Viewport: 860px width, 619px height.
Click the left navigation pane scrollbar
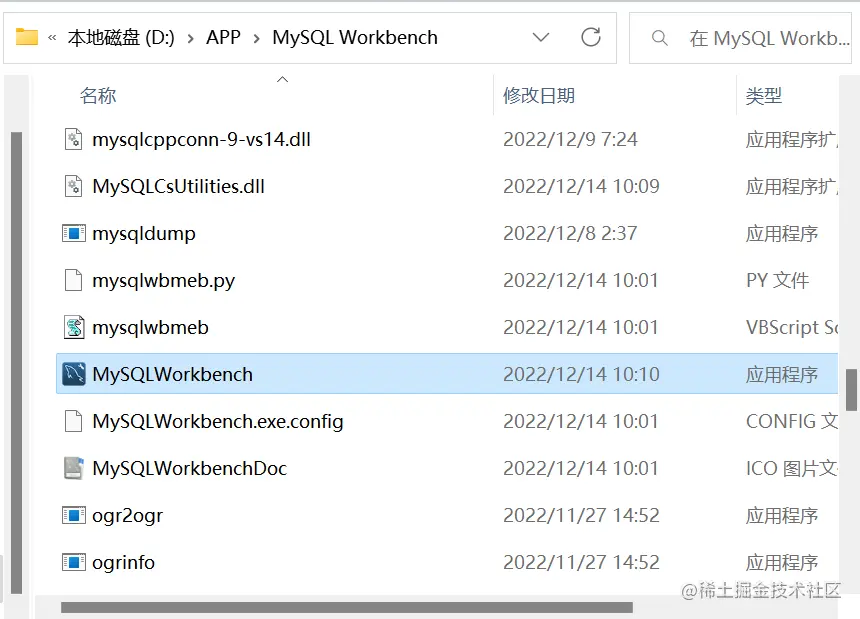[16, 363]
